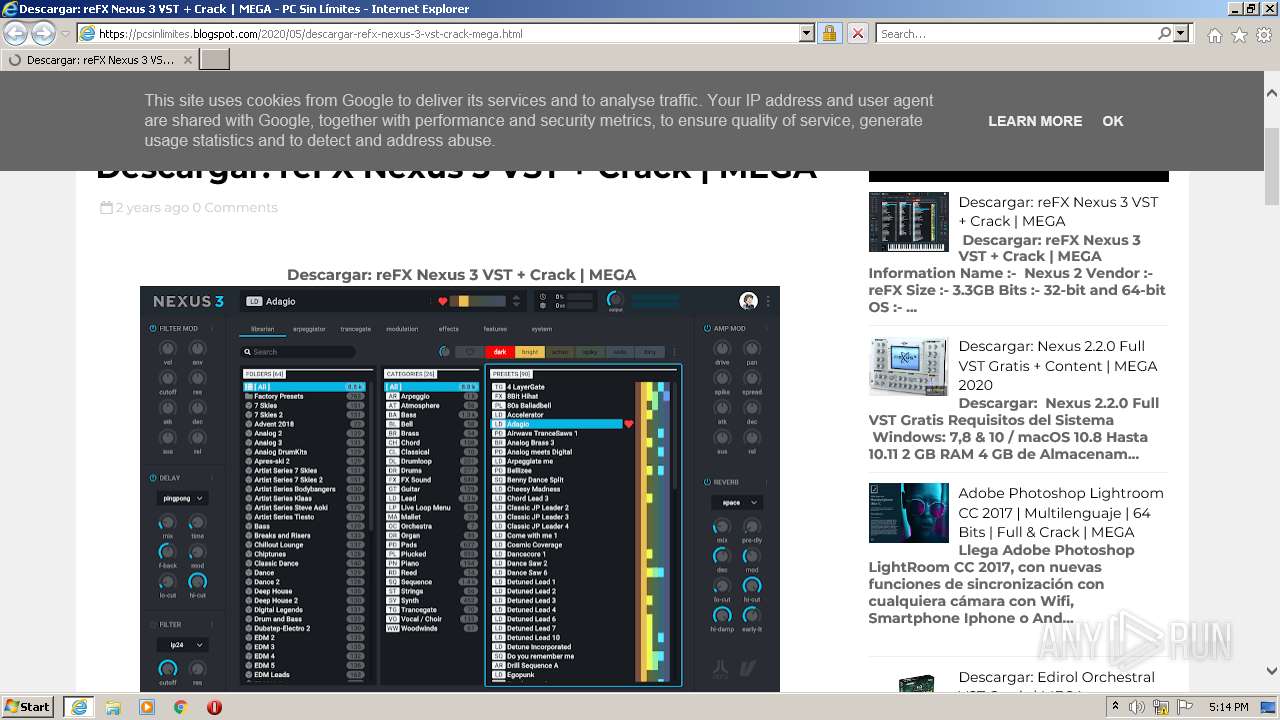This screenshot has height=720, width=1280.
Task: Open the security lock report icon
Action: (x=829, y=34)
